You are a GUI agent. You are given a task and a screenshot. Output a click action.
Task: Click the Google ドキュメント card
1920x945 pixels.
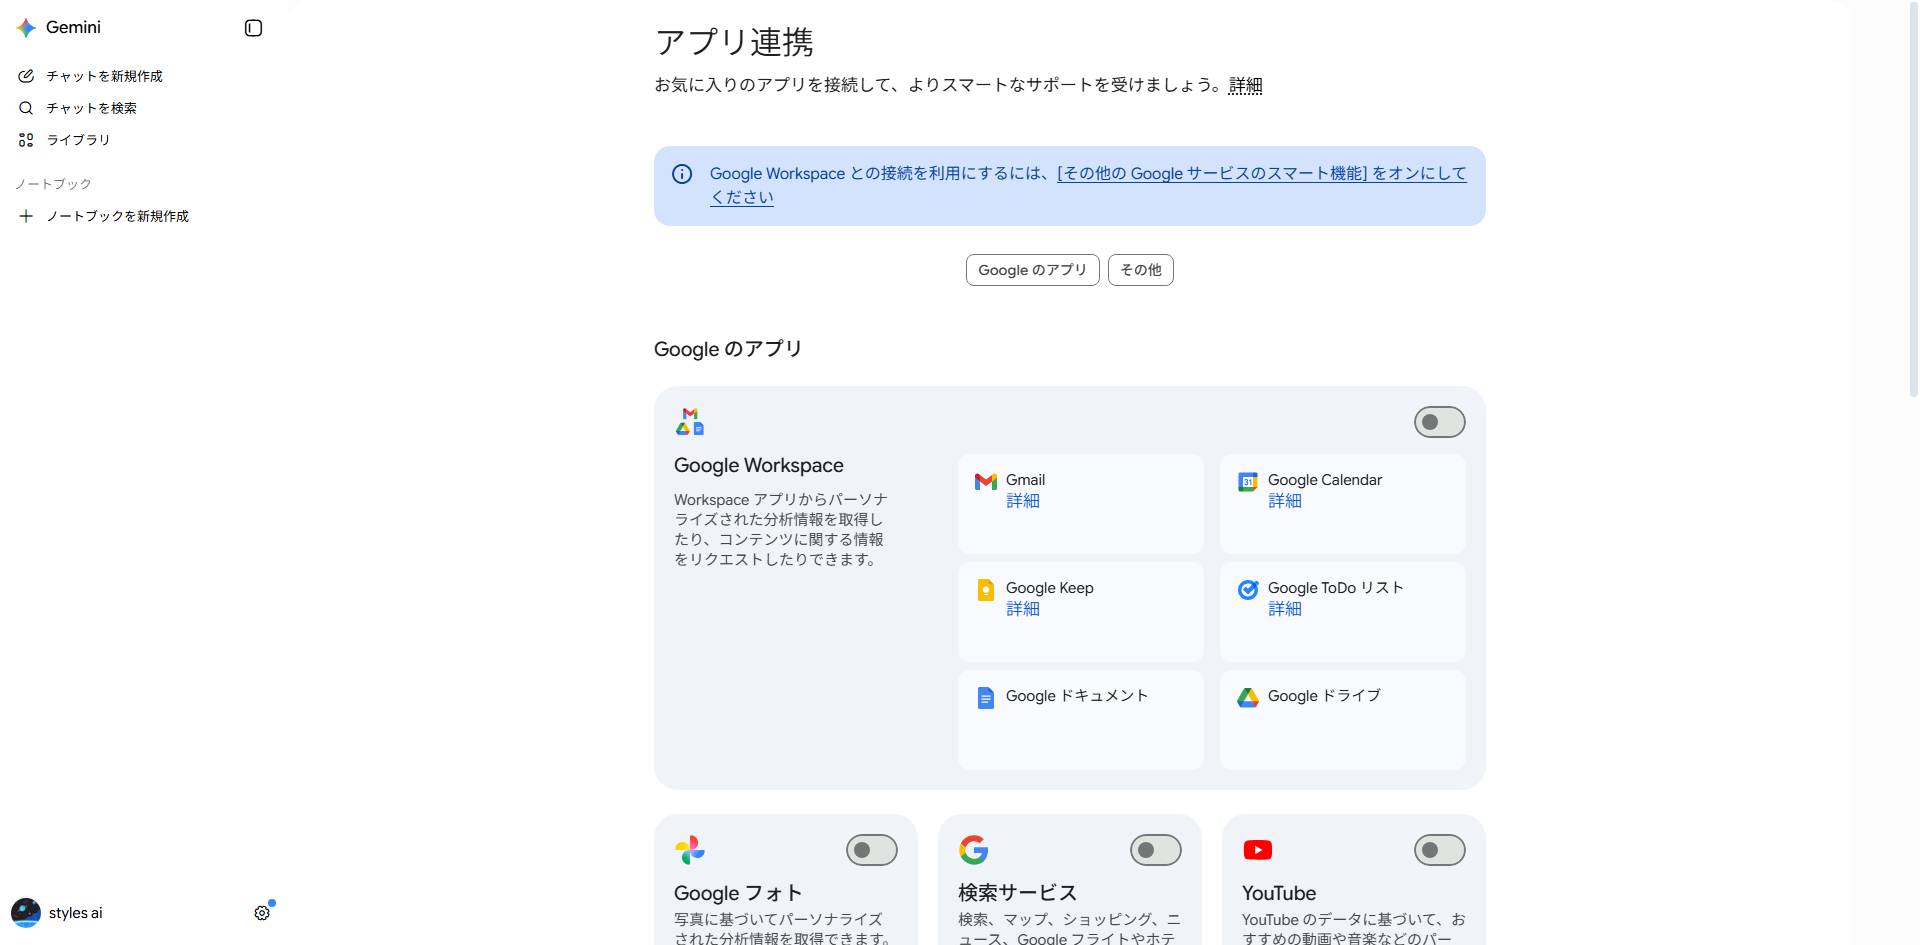pyautogui.click(x=1081, y=720)
